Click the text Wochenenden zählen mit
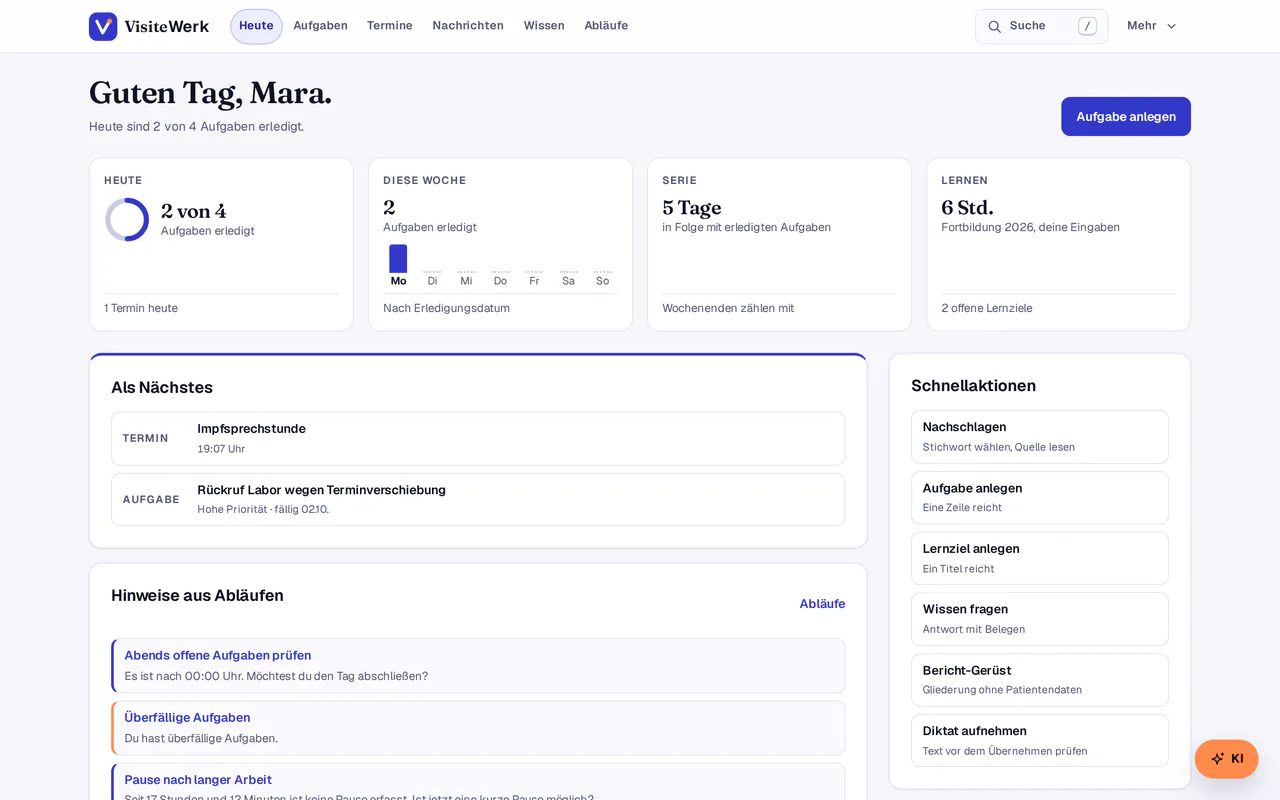 (728, 308)
